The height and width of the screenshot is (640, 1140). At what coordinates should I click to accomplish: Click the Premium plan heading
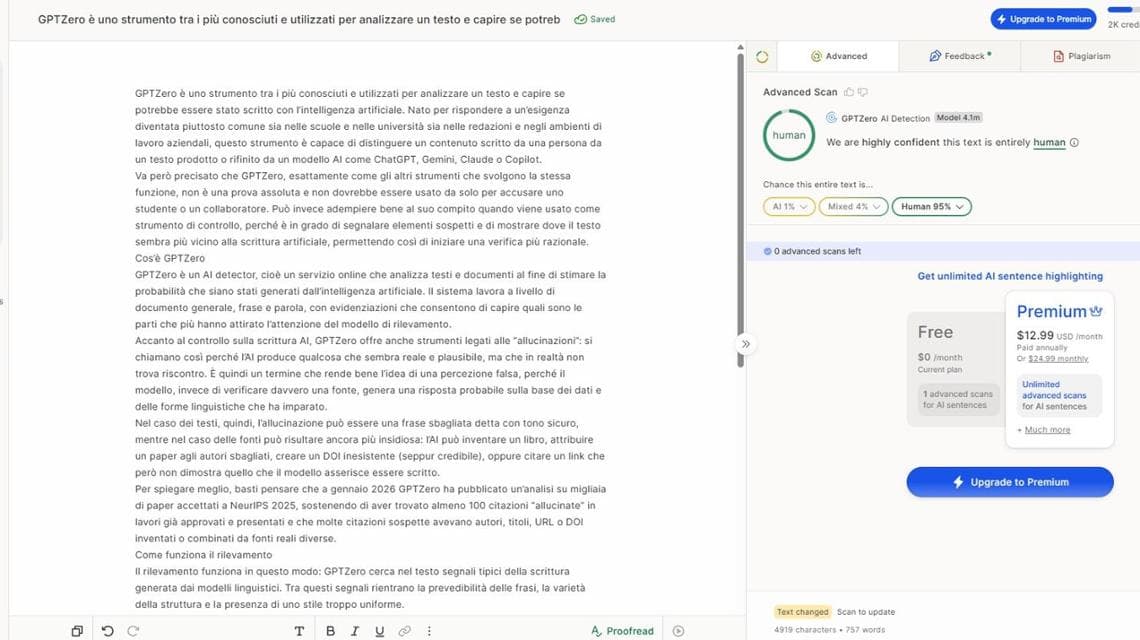point(1051,311)
